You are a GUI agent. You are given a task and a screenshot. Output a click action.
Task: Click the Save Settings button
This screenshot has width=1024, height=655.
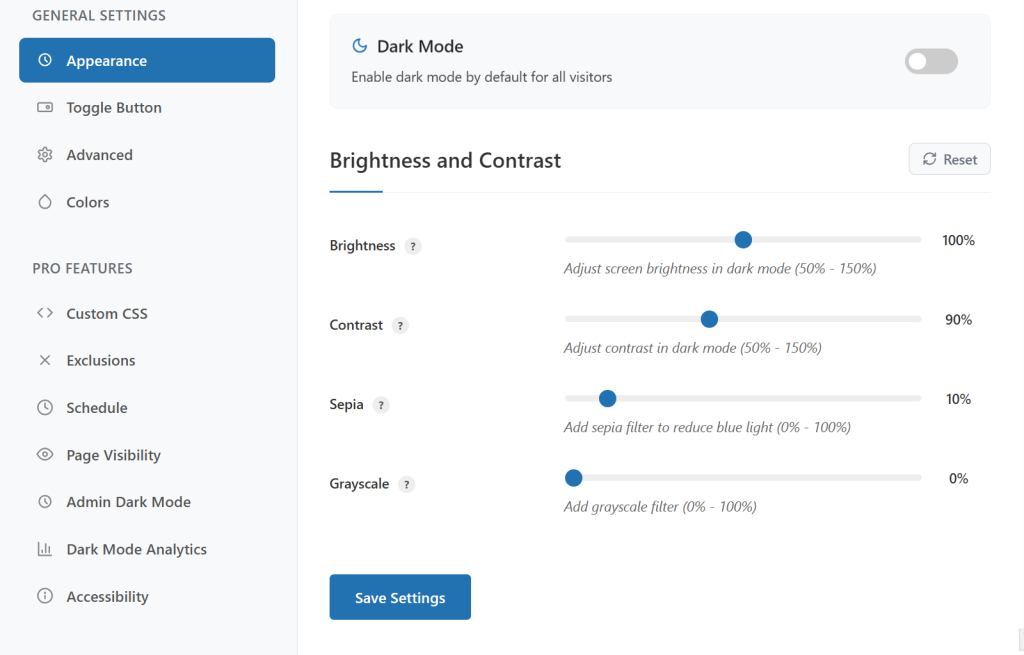(x=399, y=596)
